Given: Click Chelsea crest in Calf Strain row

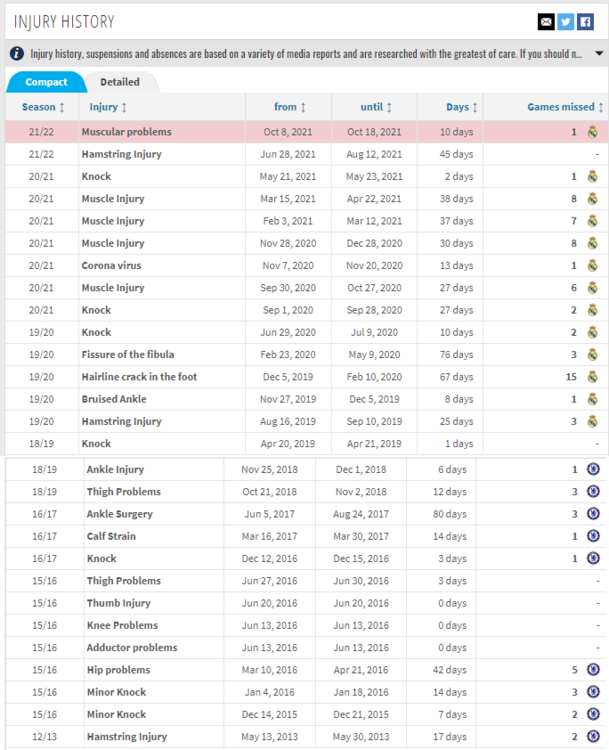Looking at the screenshot, I should point(593,536).
